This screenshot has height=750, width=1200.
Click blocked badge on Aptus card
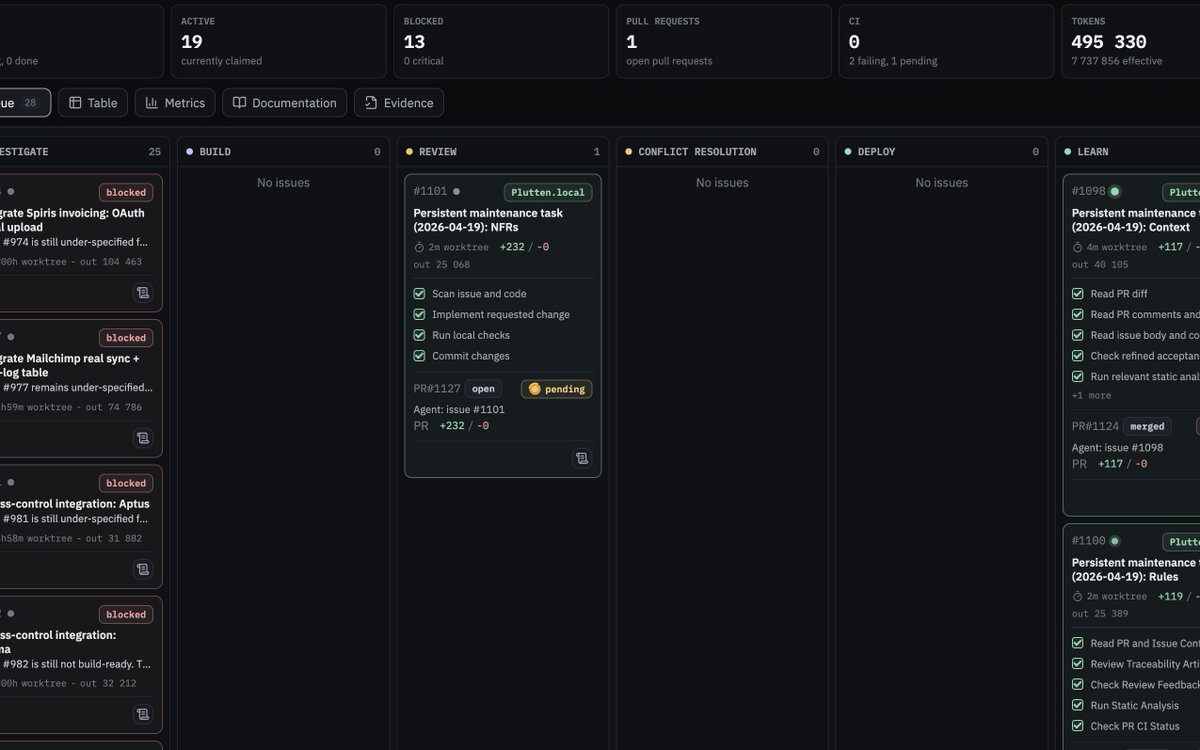(126, 483)
